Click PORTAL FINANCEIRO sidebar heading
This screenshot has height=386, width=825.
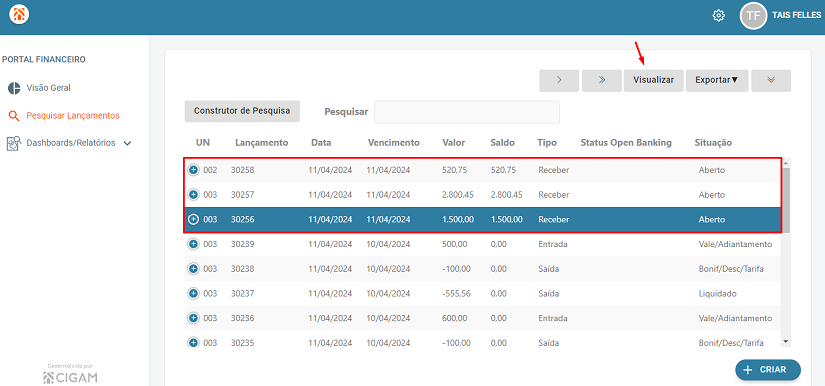(x=44, y=59)
